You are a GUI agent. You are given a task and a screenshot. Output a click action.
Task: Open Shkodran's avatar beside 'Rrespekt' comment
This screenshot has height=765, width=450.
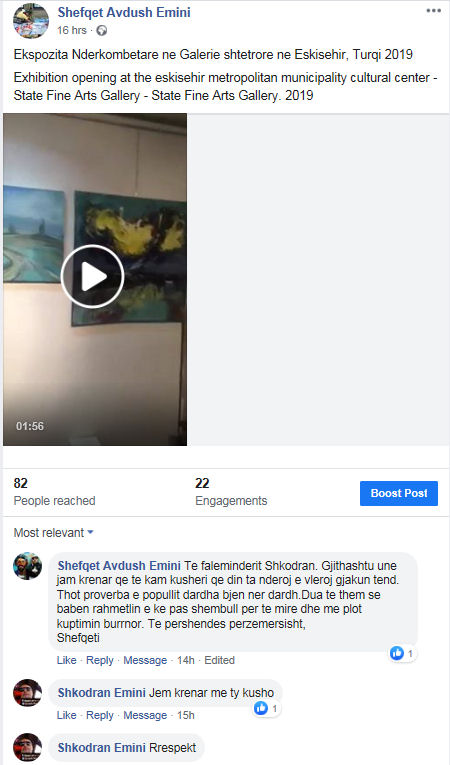pyautogui.click(x=27, y=747)
